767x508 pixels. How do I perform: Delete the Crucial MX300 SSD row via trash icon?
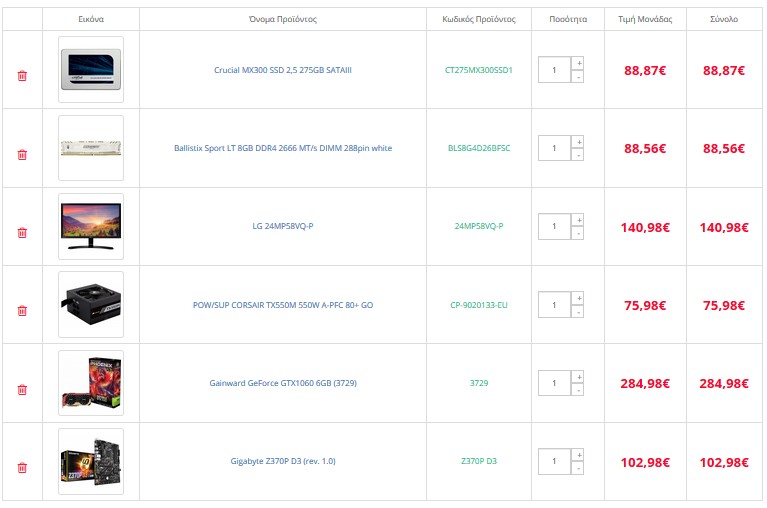22,76
